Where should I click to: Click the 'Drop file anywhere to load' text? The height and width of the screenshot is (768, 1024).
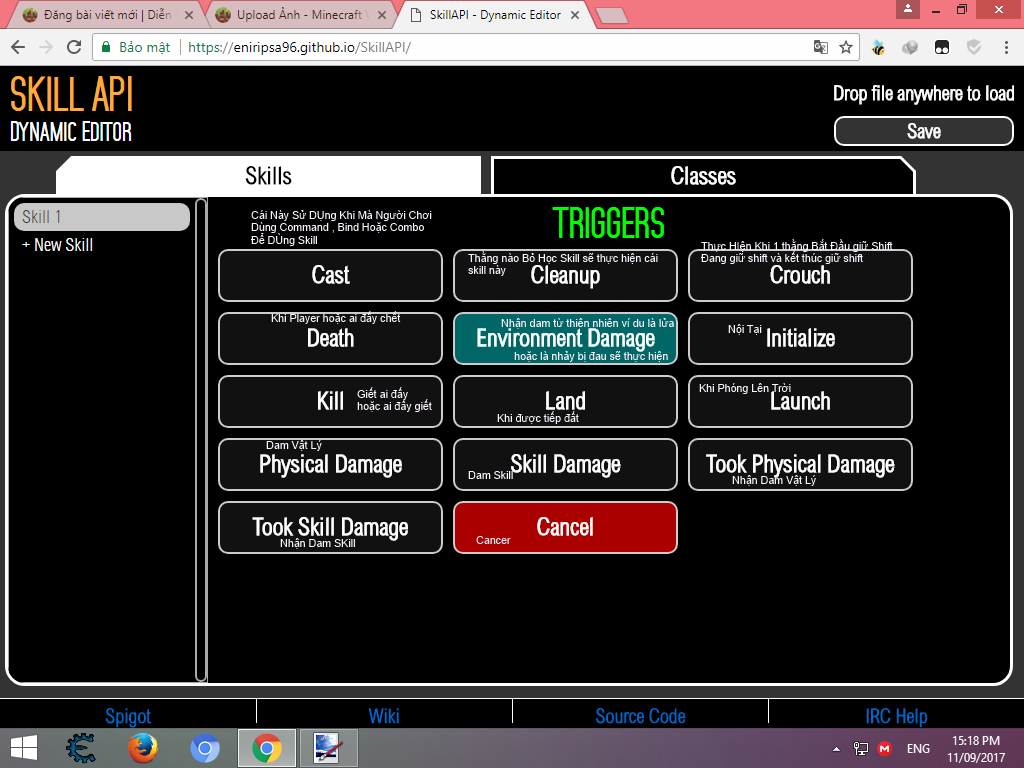pos(923,93)
